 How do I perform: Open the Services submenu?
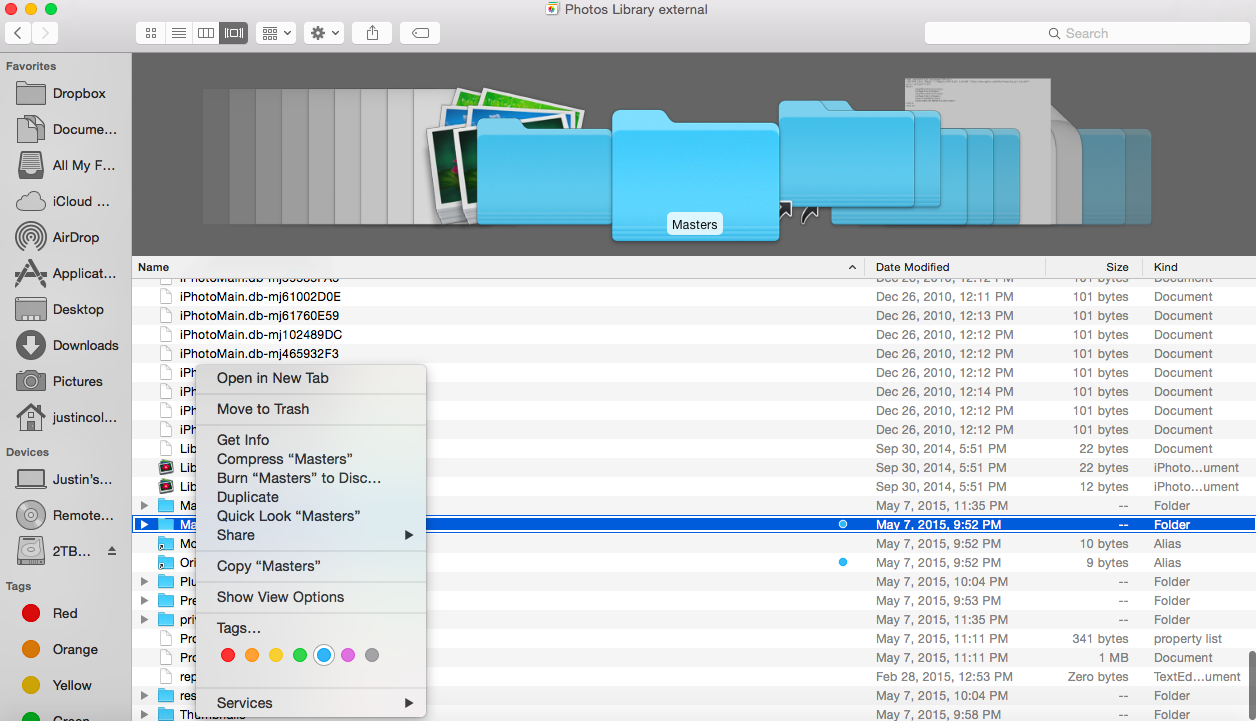point(311,703)
